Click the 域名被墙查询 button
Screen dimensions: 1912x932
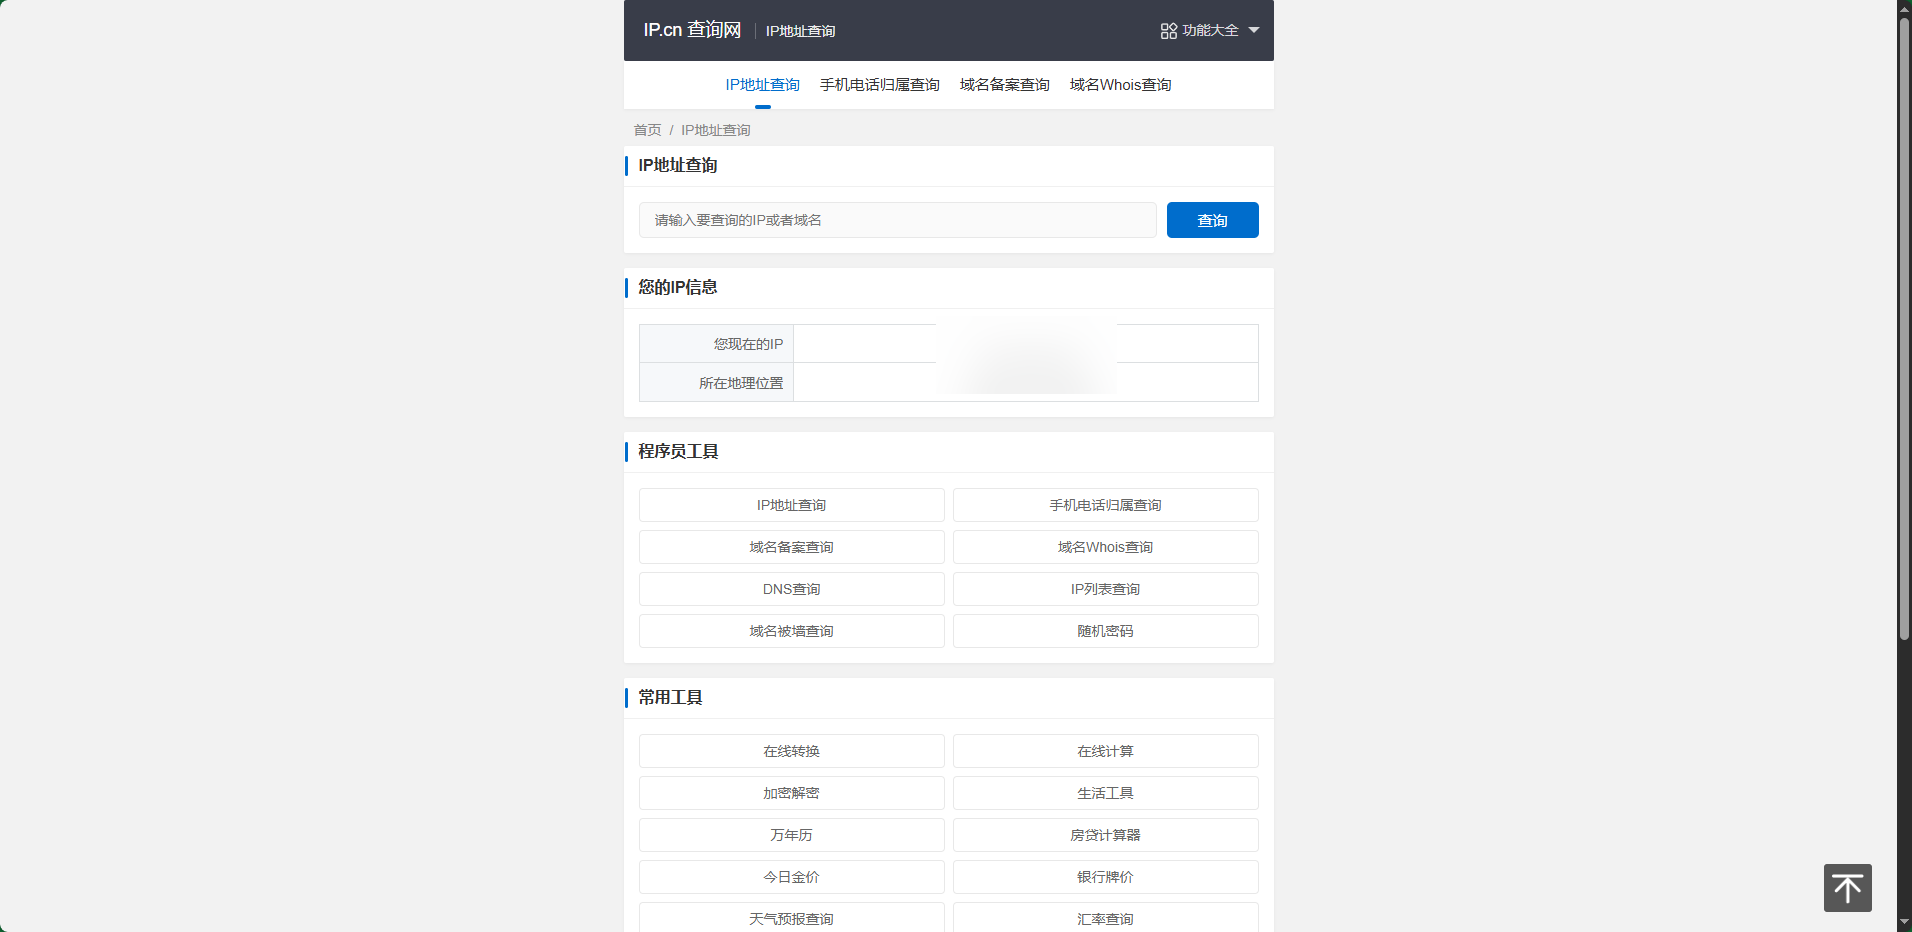point(791,631)
